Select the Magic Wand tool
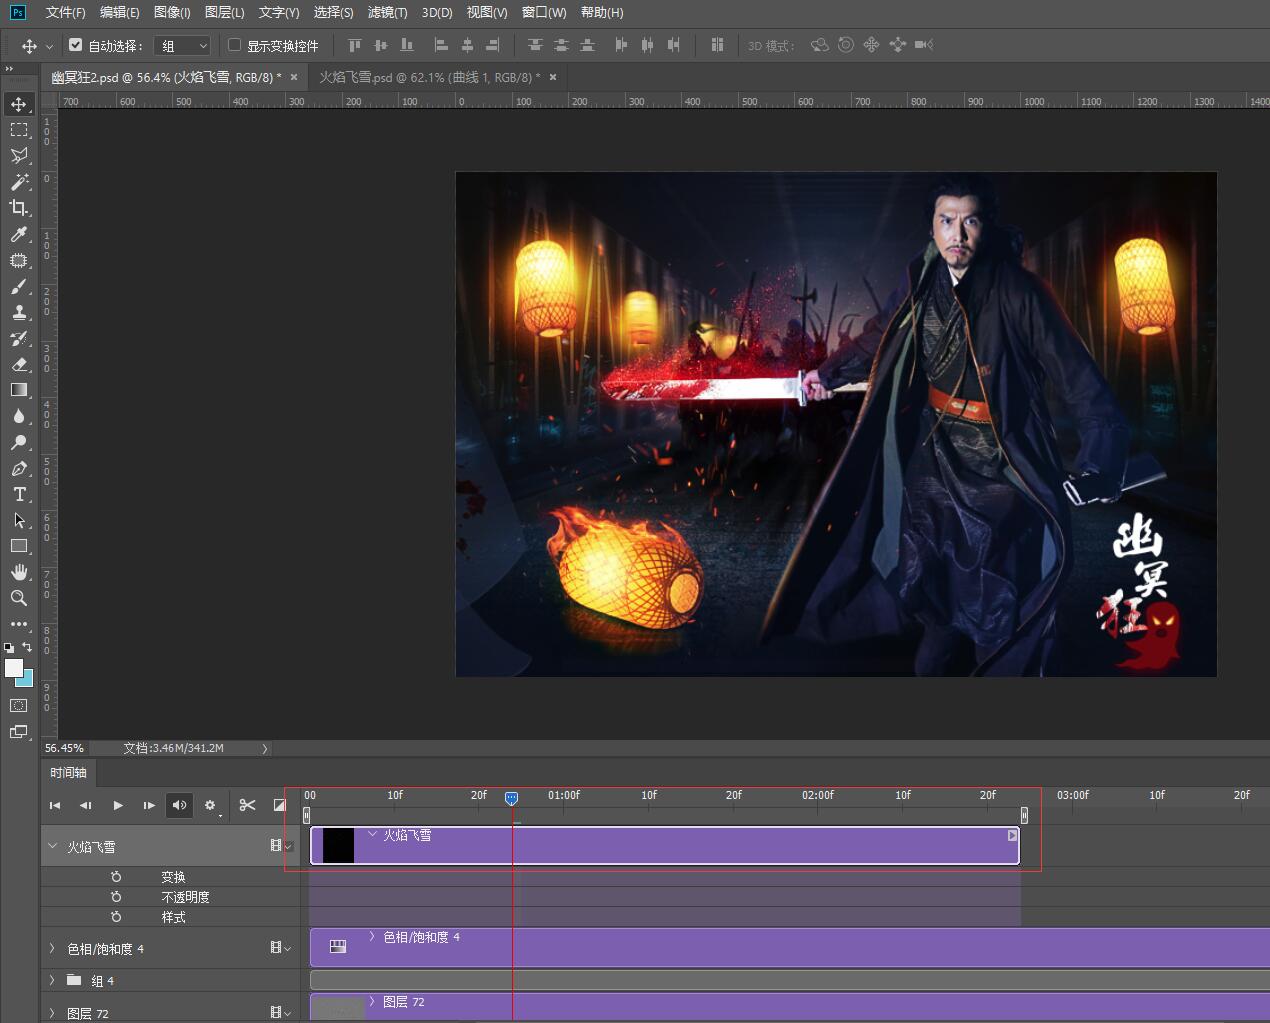This screenshot has width=1270, height=1023. [x=19, y=182]
